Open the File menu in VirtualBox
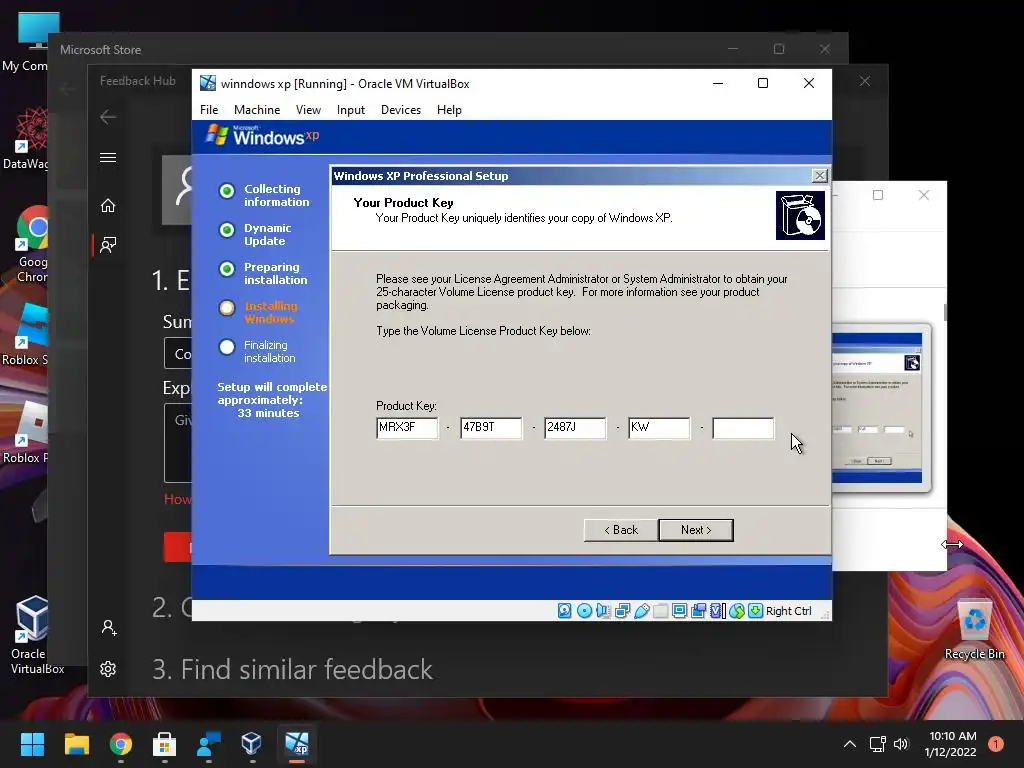The width and height of the screenshot is (1024, 768). click(x=209, y=110)
